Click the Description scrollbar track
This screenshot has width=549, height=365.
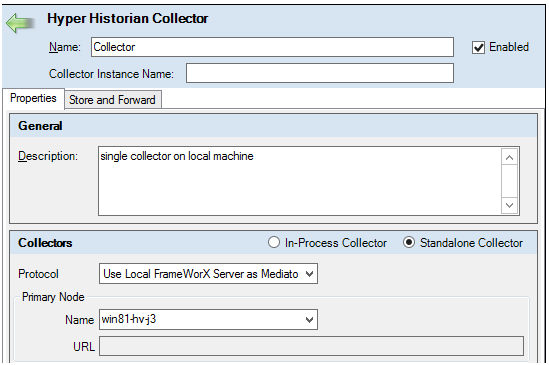(509, 181)
